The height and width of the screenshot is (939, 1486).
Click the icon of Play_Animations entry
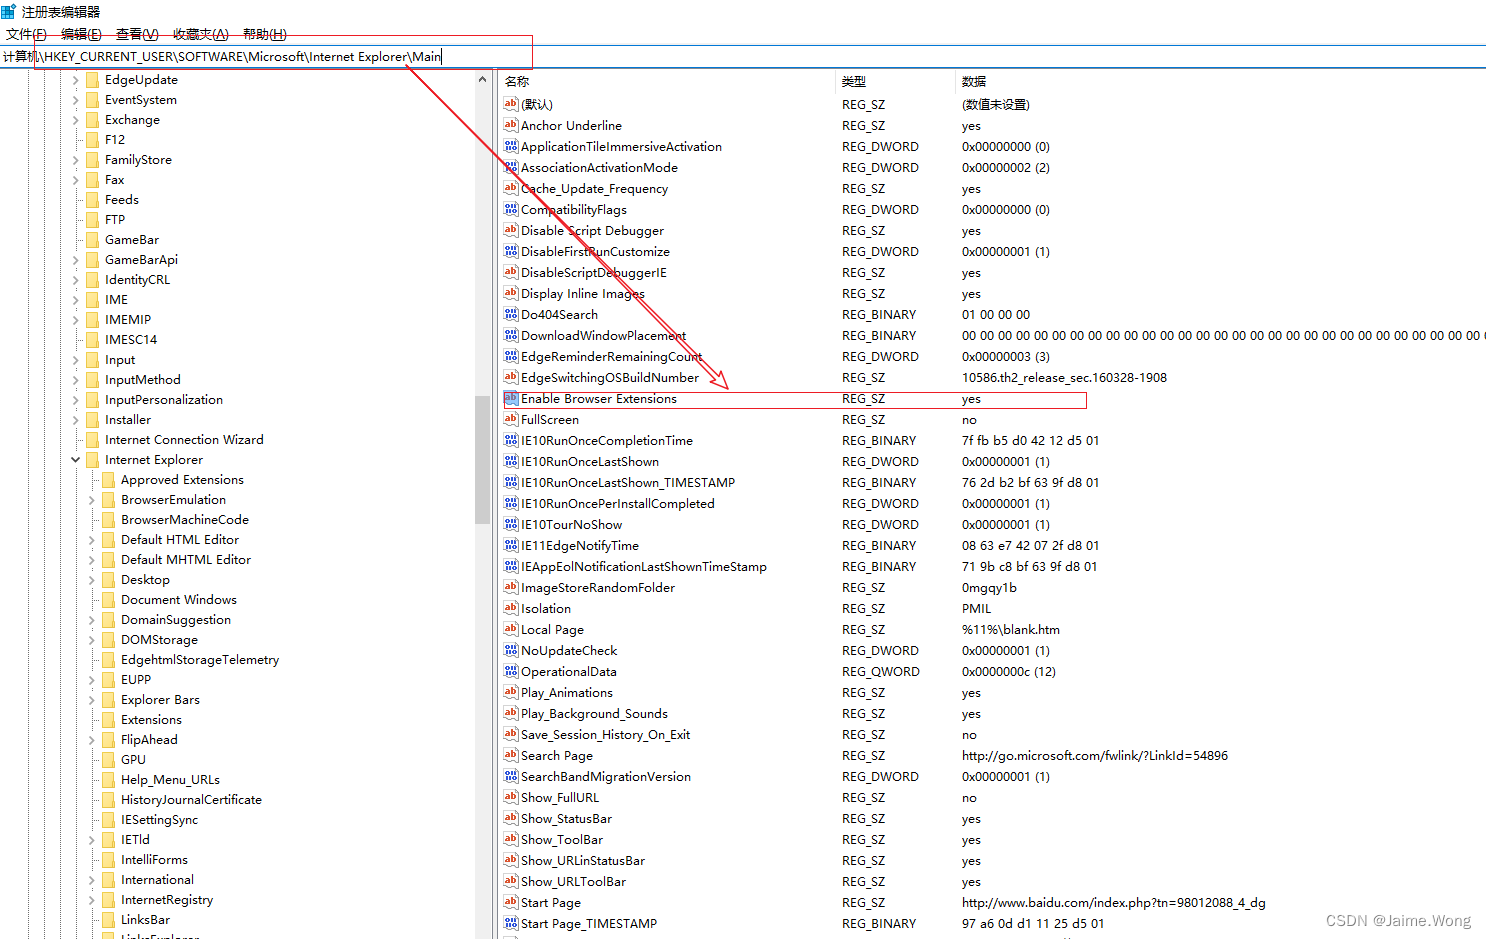tap(511, 692)
